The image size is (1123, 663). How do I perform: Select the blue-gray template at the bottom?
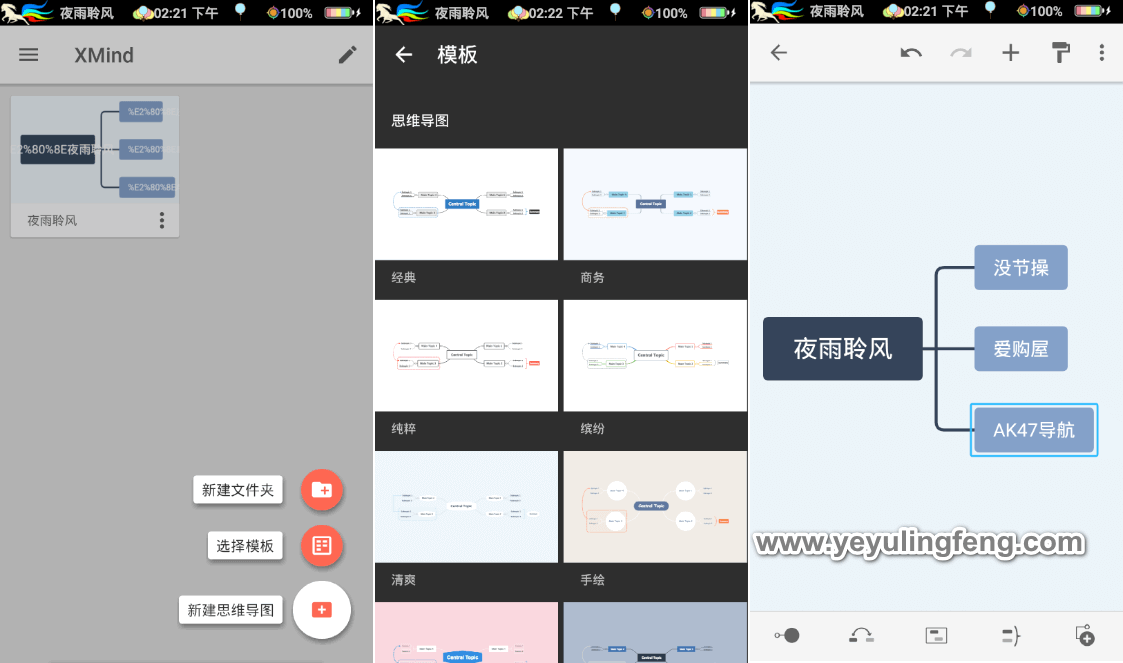(655, 632)
